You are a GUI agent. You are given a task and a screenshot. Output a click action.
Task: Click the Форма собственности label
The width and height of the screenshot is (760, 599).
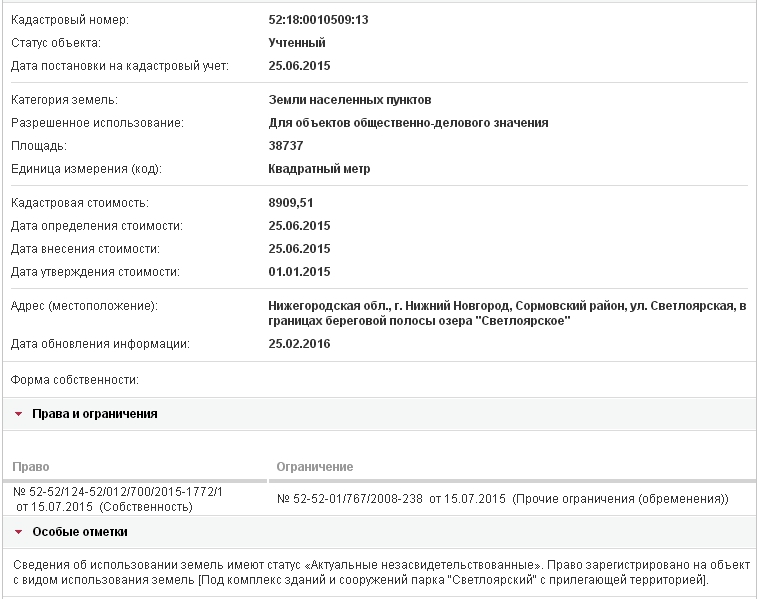click(x=74, y=380)
